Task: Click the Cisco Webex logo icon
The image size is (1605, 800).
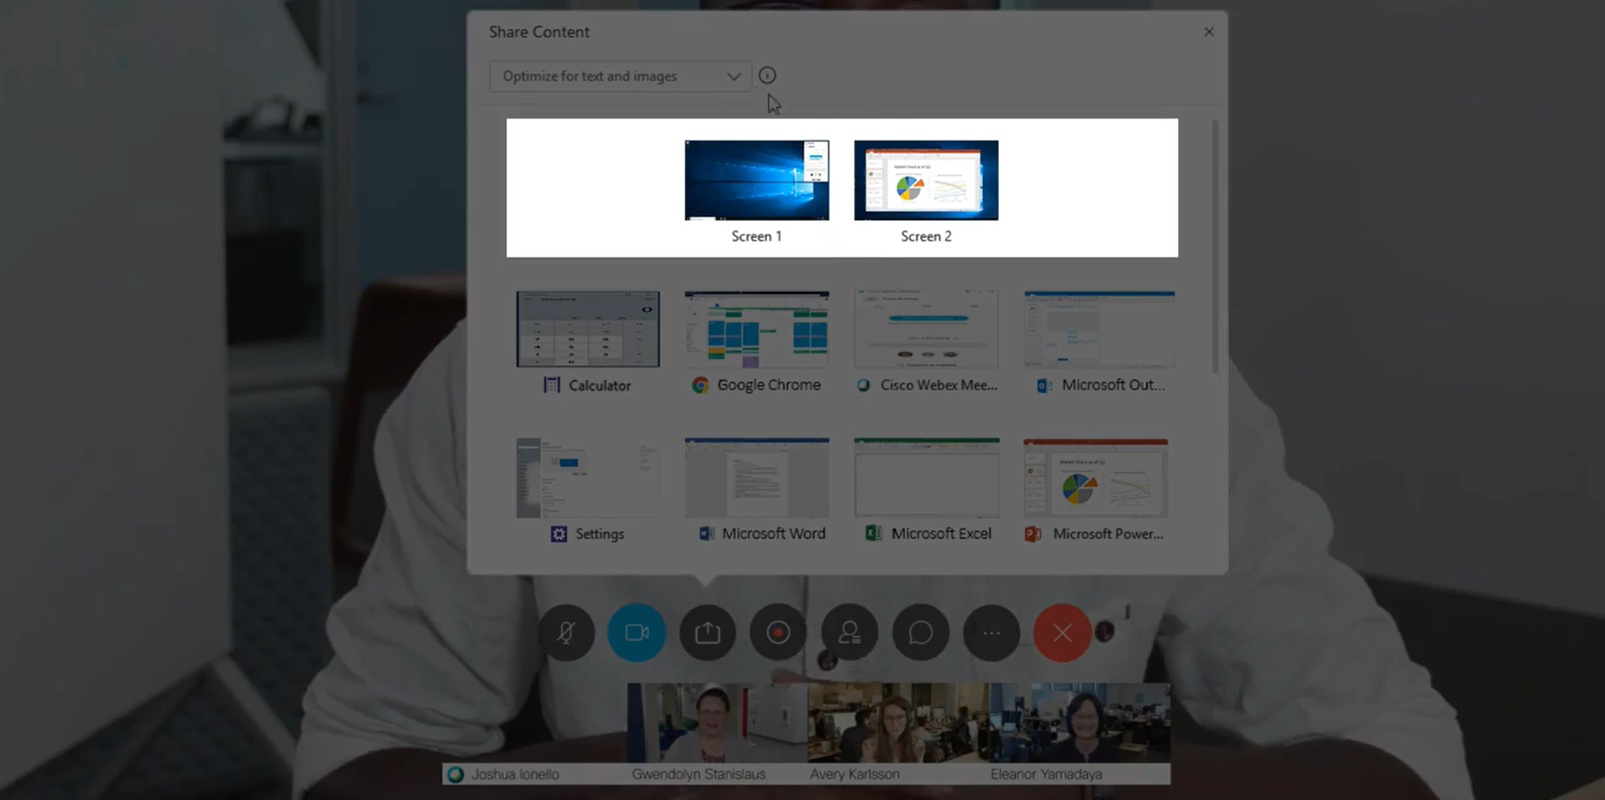Action: tap(863, 385)
